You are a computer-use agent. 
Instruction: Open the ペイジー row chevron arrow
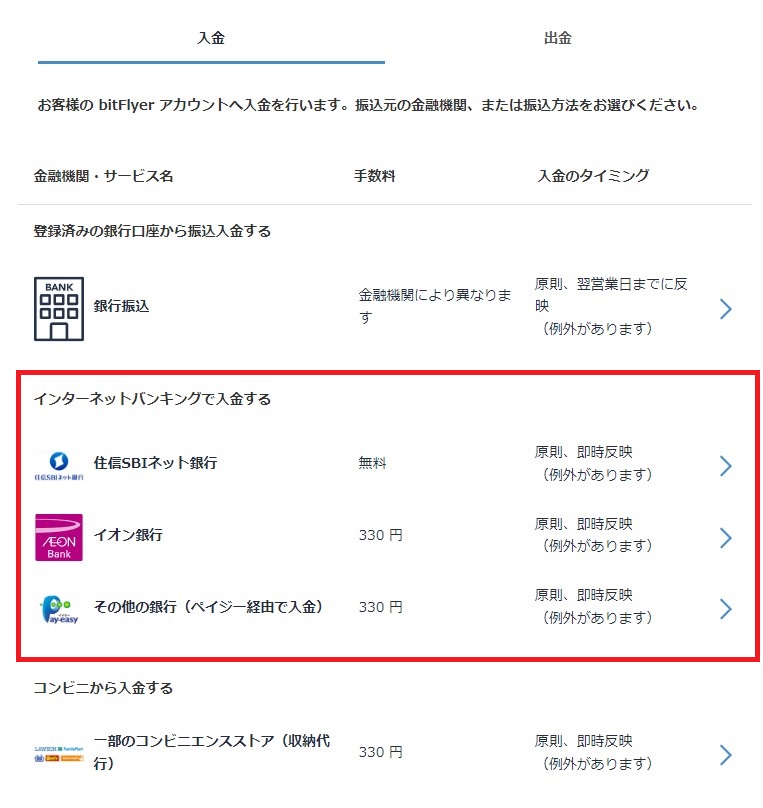[726, 609]
